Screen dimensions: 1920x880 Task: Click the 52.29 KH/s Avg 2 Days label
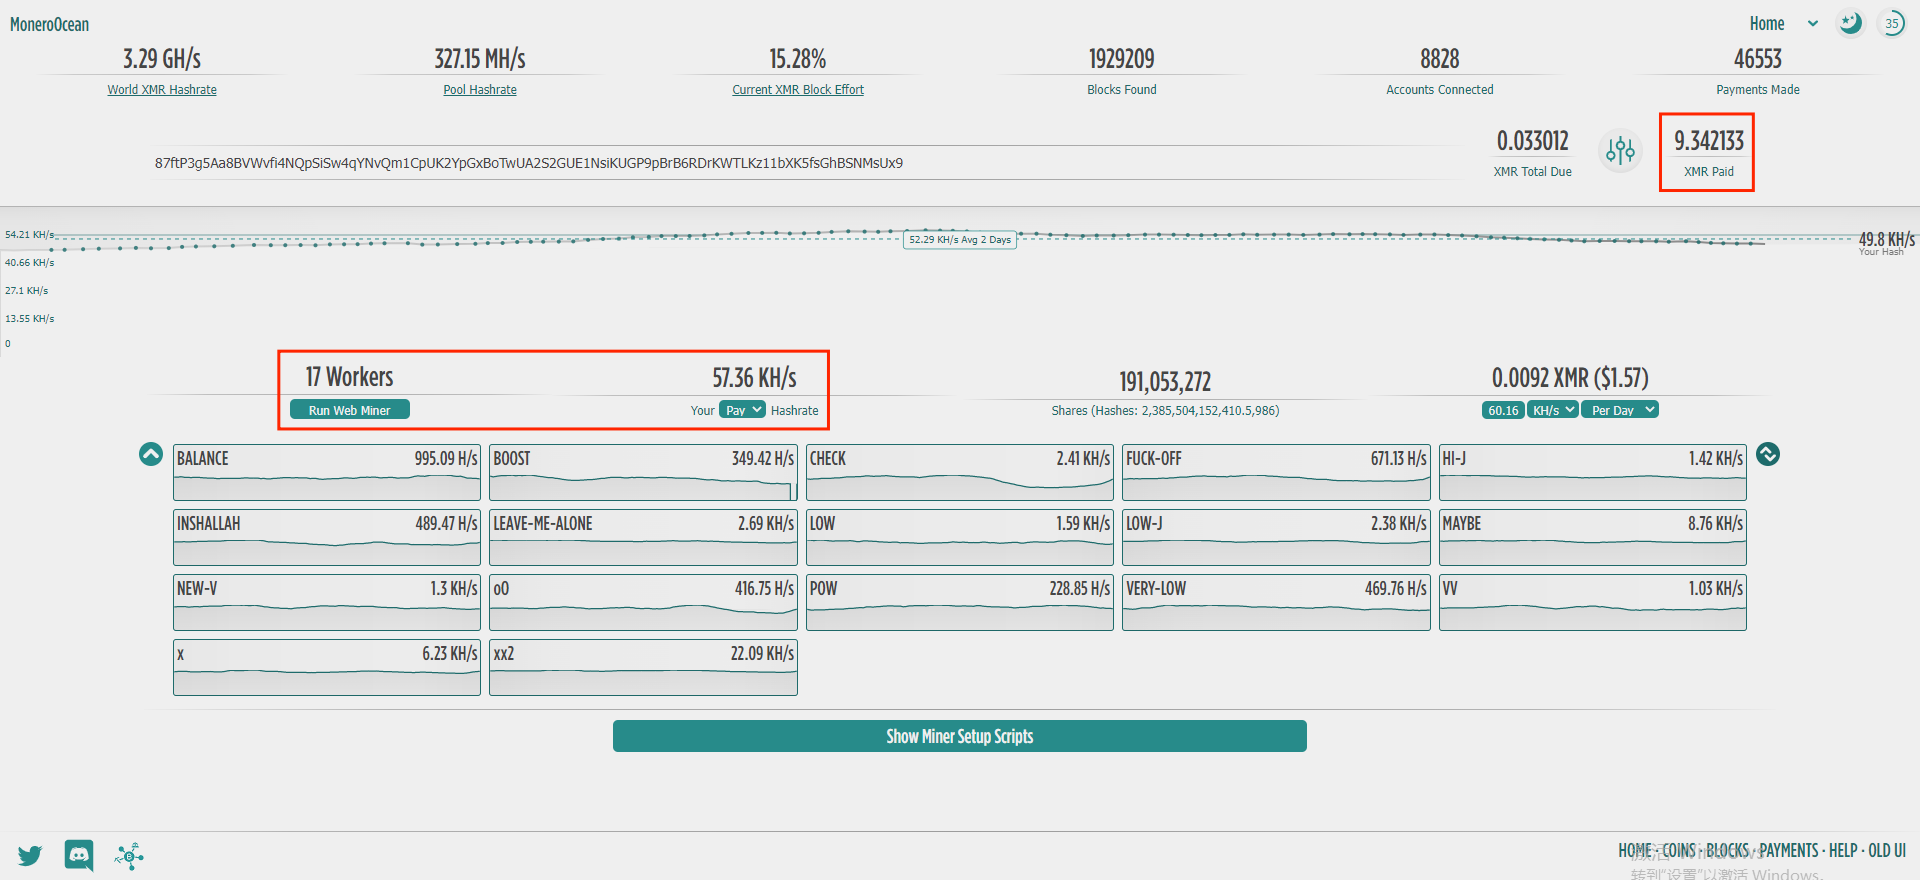[960, 240]
